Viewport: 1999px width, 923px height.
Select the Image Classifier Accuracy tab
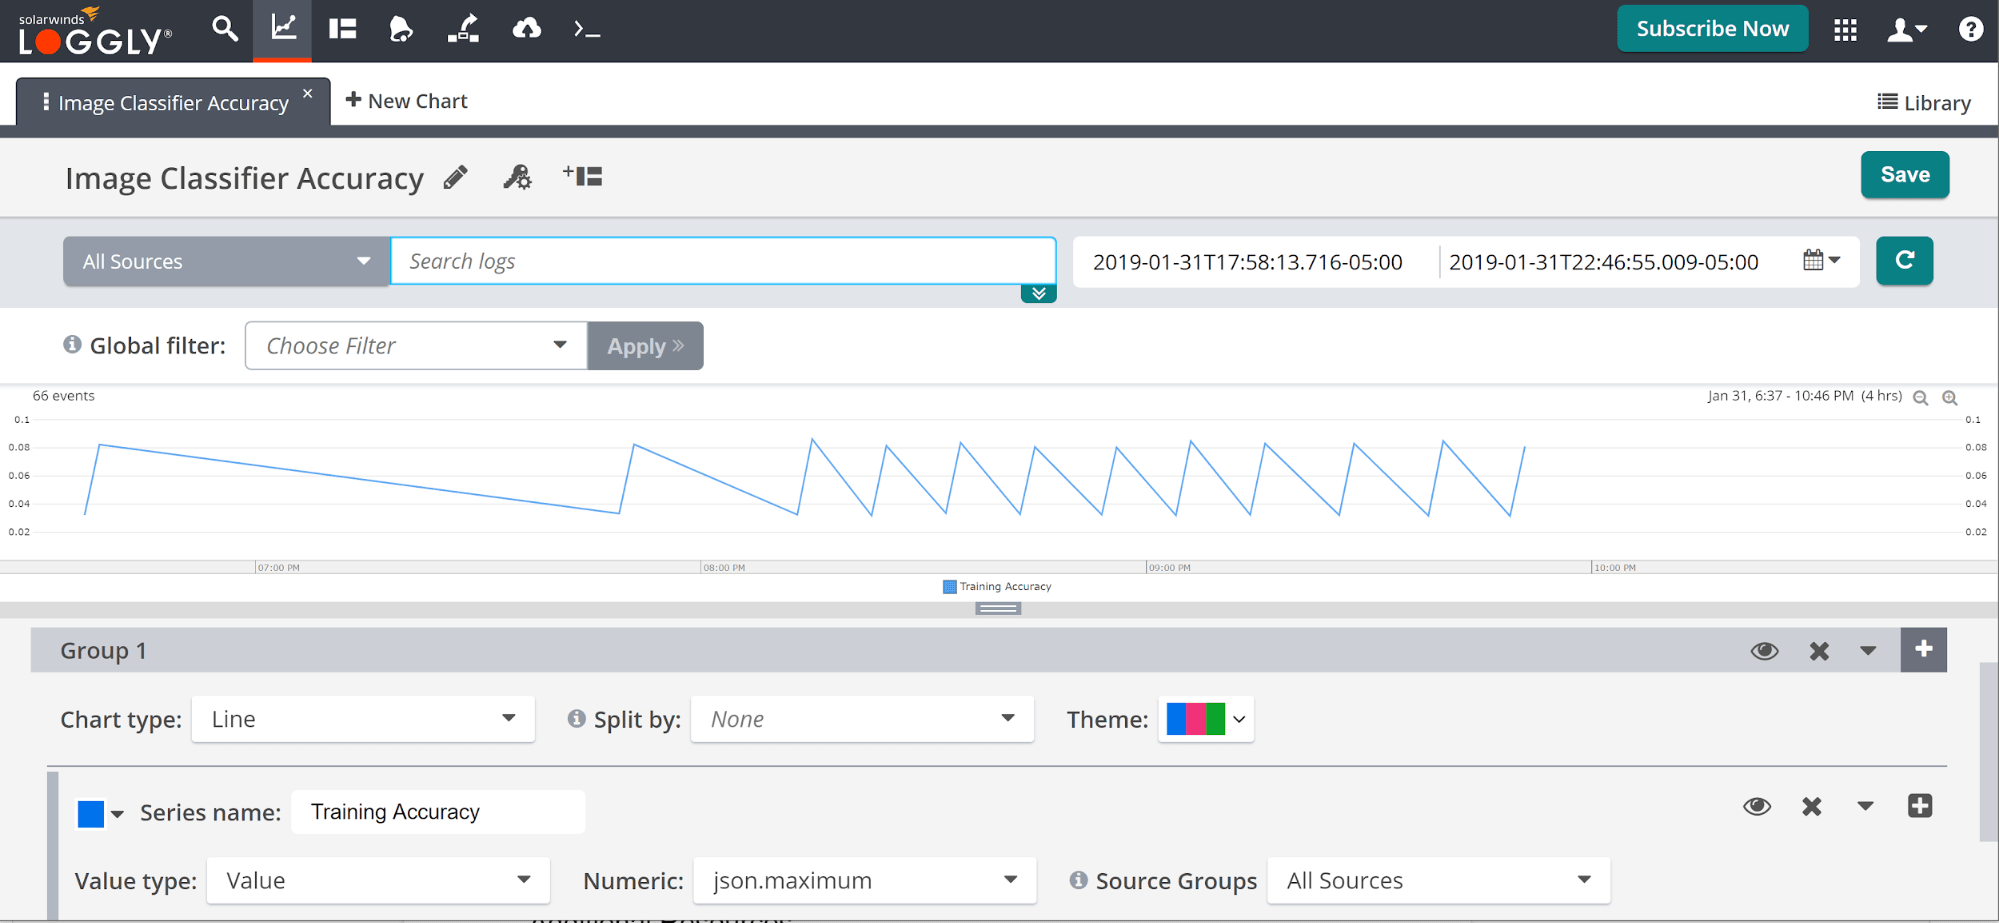tap(173, 103)
